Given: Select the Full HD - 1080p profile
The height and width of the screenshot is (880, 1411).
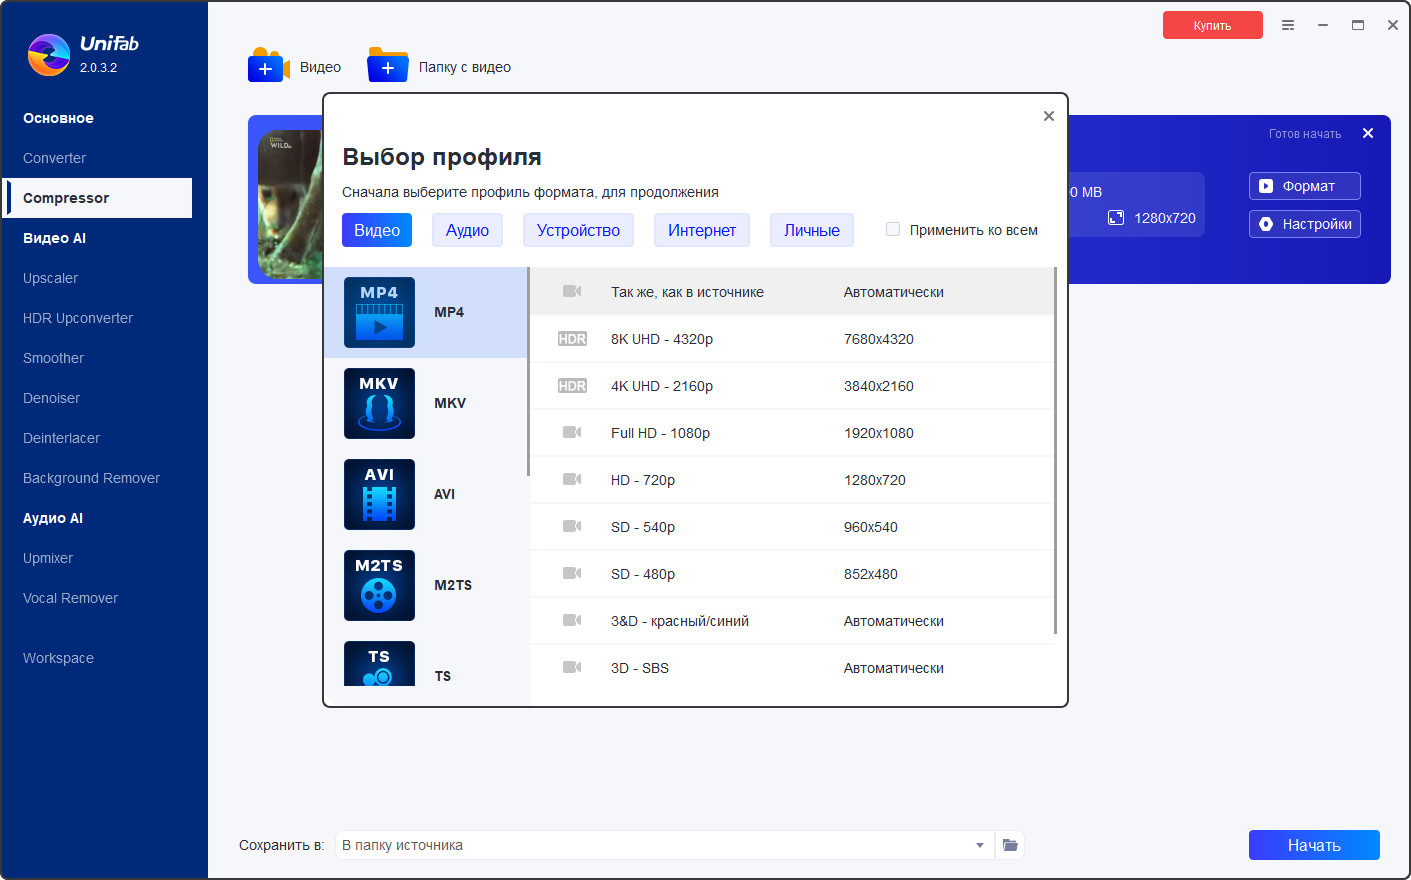Looking at the screenshot, I should click(792, 433).
